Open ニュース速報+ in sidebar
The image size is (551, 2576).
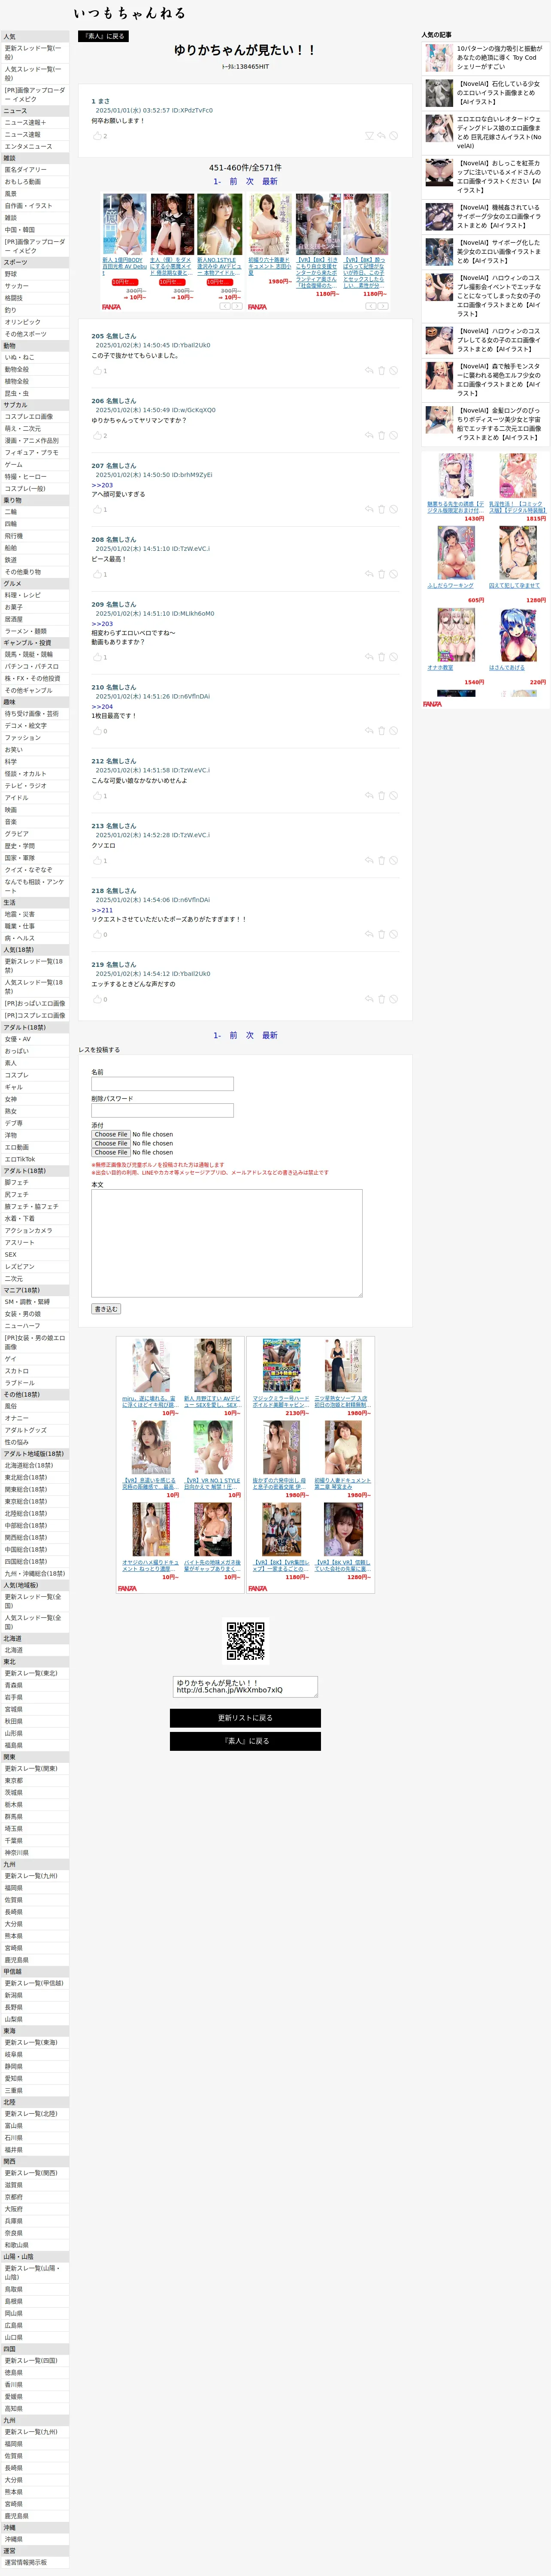click(35, 122)
